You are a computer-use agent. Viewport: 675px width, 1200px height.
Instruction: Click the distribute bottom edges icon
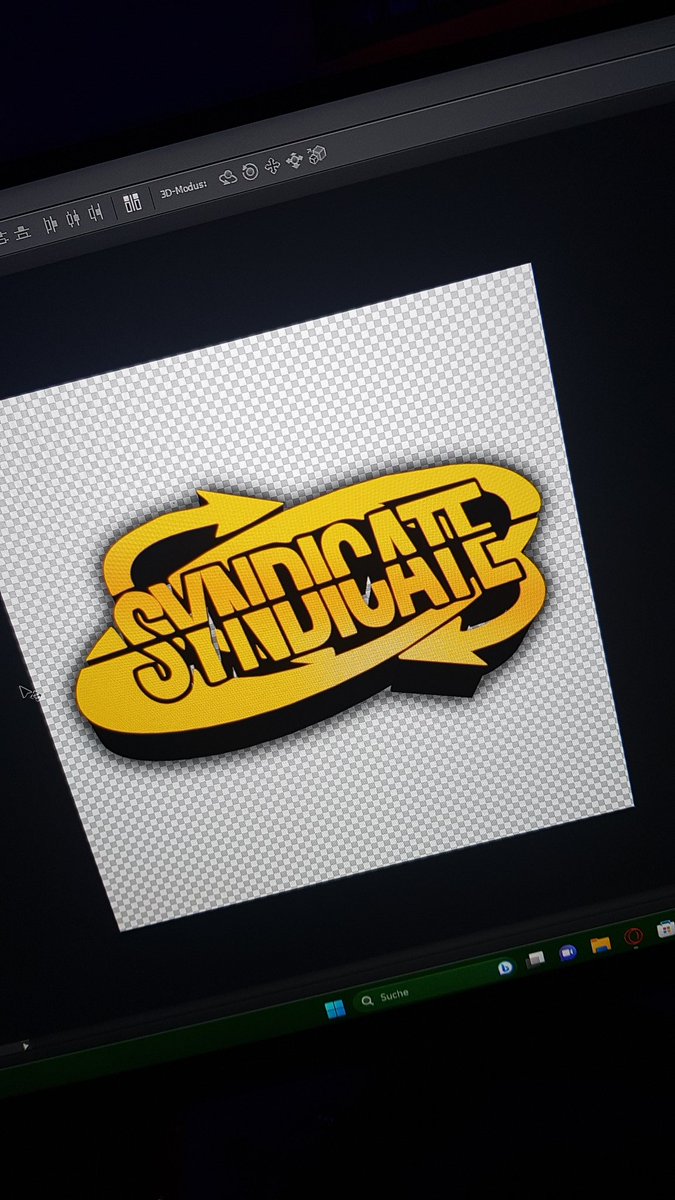point(22,233)
